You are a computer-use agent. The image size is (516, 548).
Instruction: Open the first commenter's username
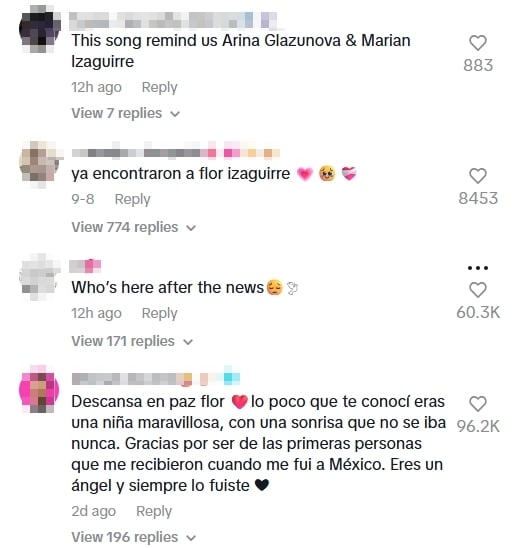click(173, 20)
